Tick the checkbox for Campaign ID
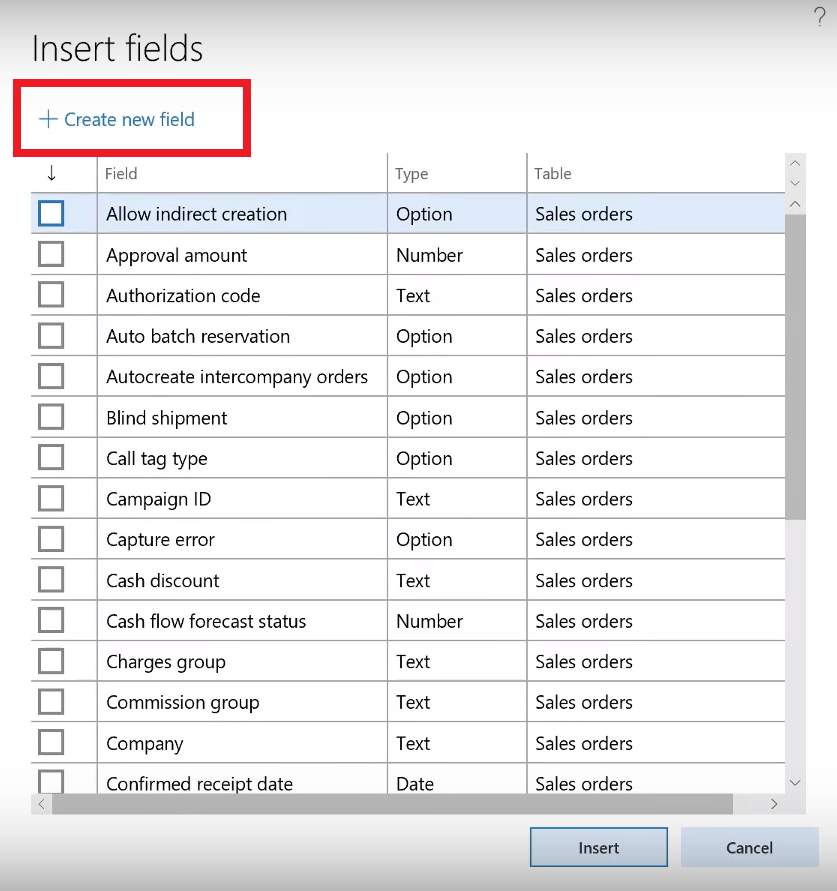Screen dimensions: 837x891 (x=51, y=498)
